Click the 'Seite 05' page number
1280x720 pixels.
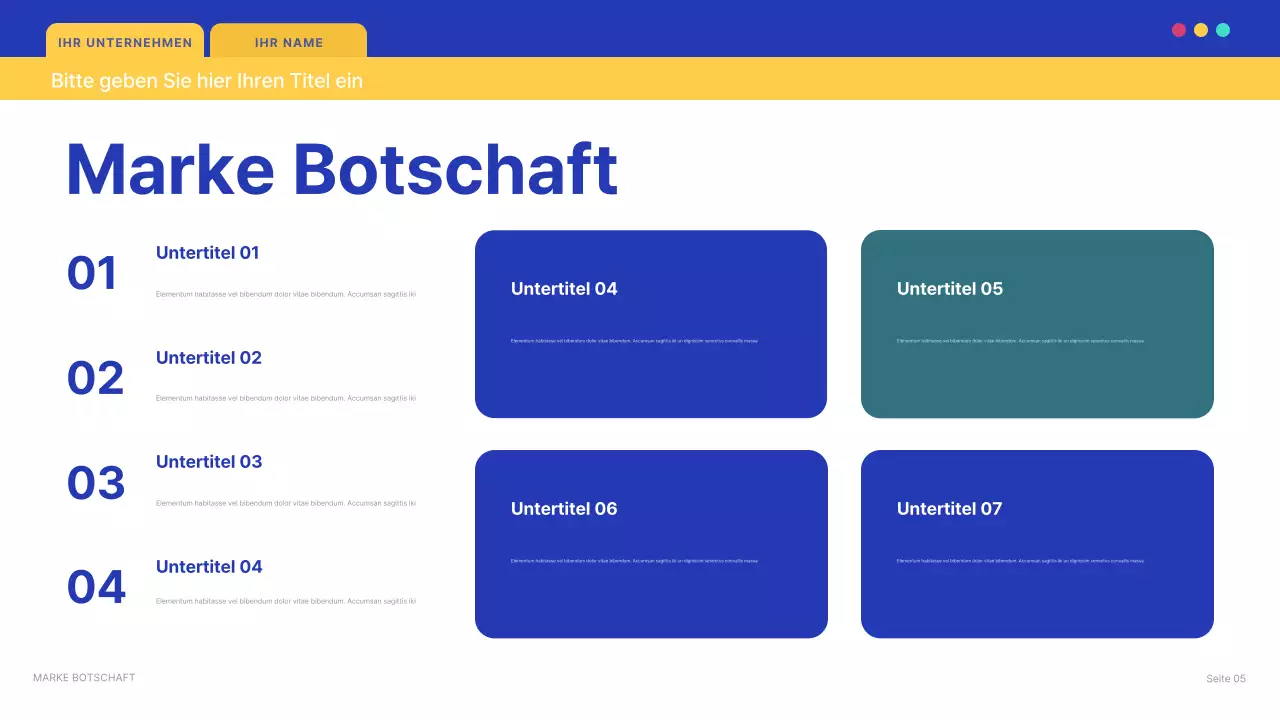[1225, 679]
